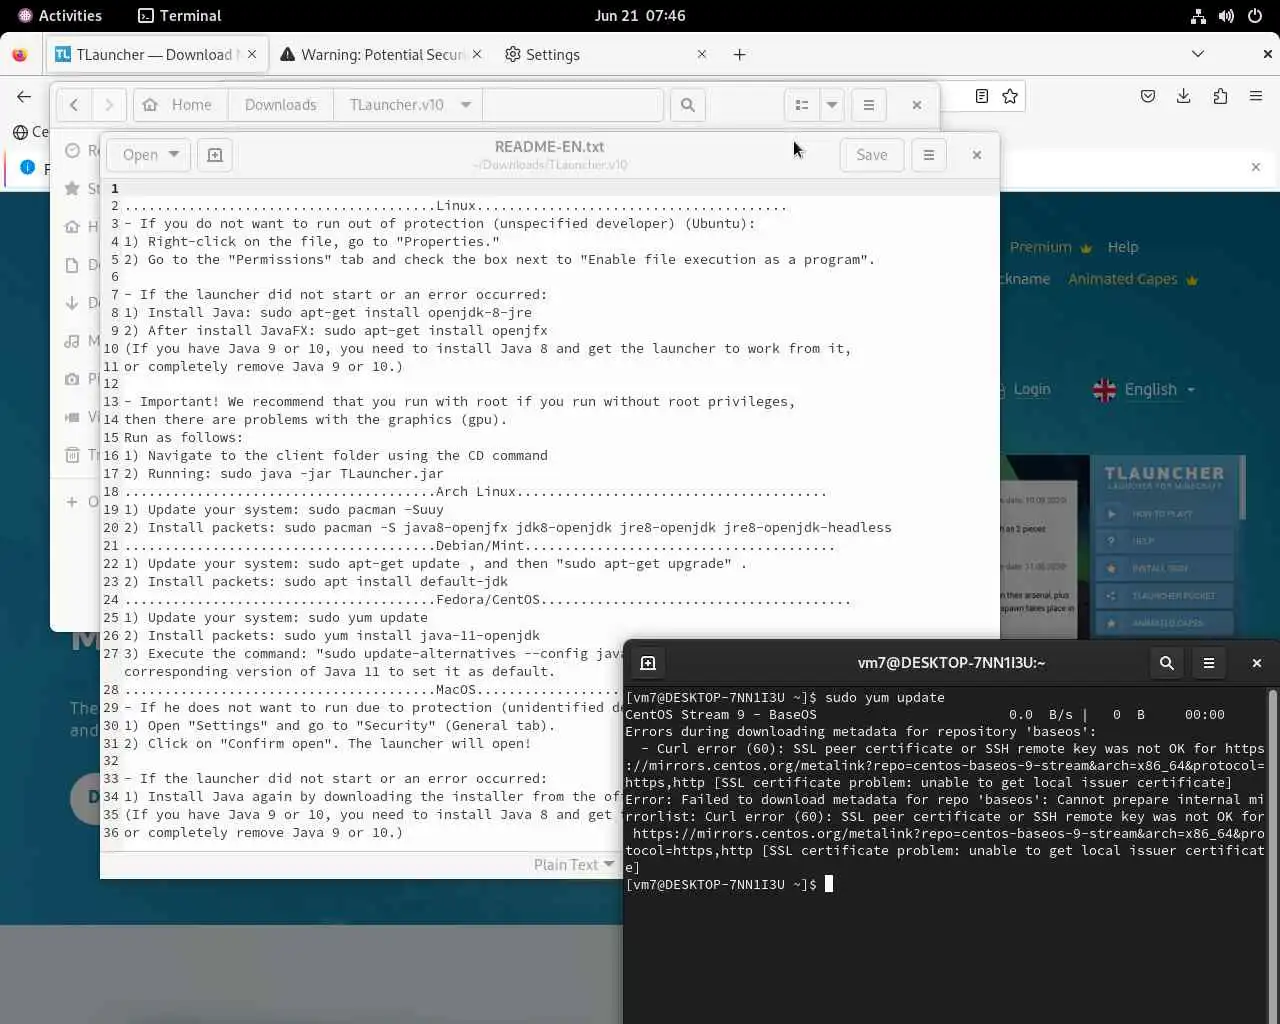Open Firefox Pocket save icon
1280x1024 pixels.
pyautogui.click(x=1148, y=96)
